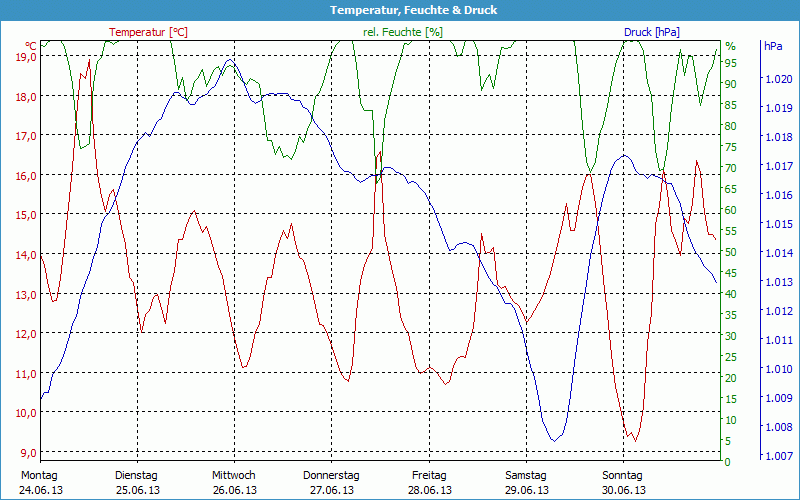Image resolution: width=800 pixels, height=500 pixels.
Task: Select the date "30.06.13"
Action: coord(623,490)
